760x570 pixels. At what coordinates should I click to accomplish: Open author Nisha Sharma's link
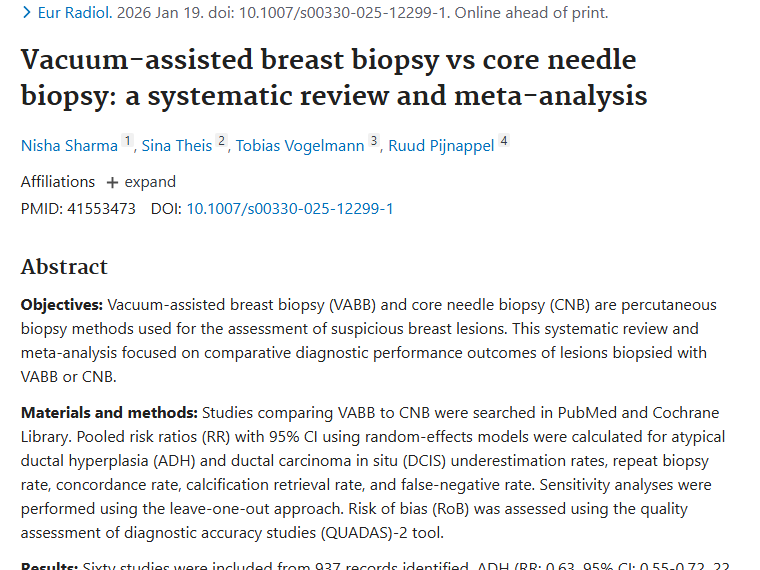(69, 146)
